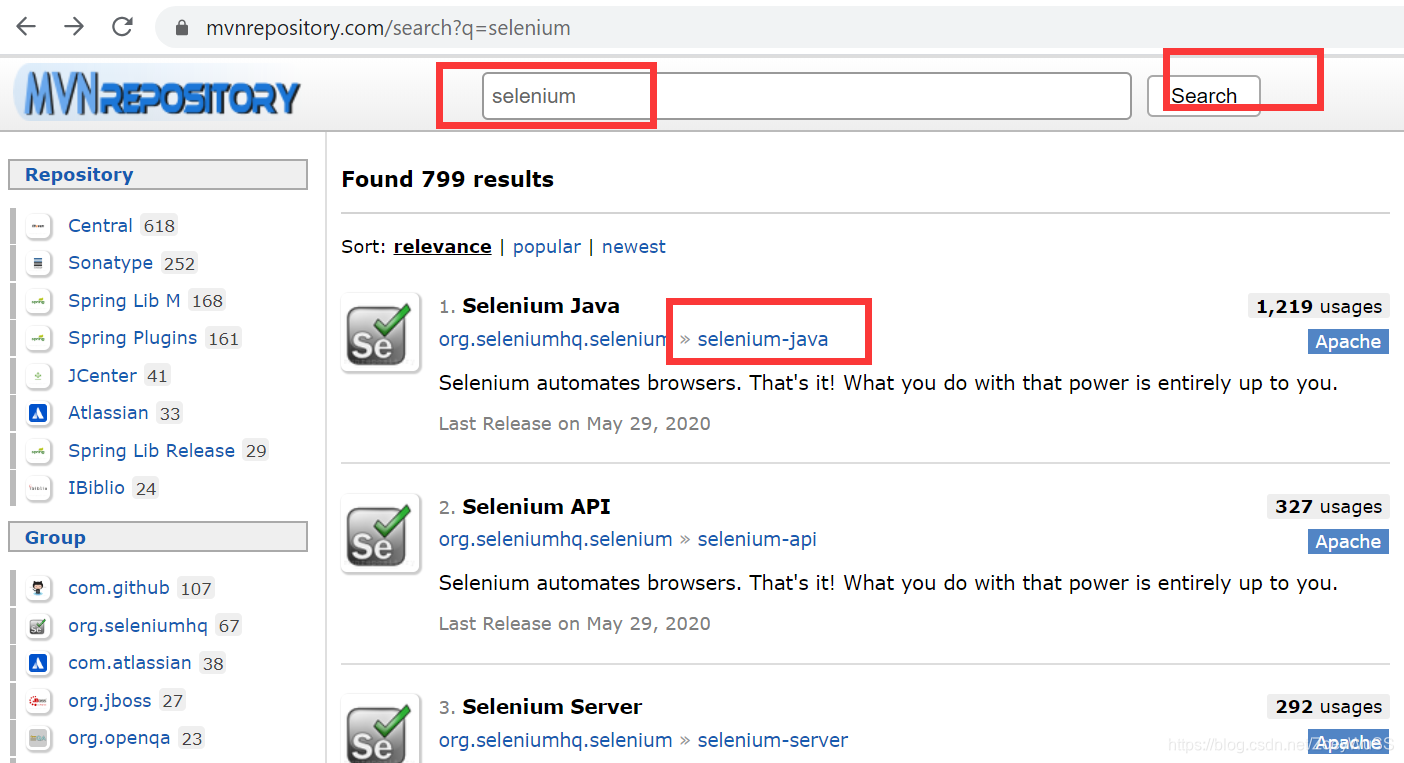Open the Selenium Server result logo
Image resolution: width=1404 pixels, height=763 pixels.
380,728
